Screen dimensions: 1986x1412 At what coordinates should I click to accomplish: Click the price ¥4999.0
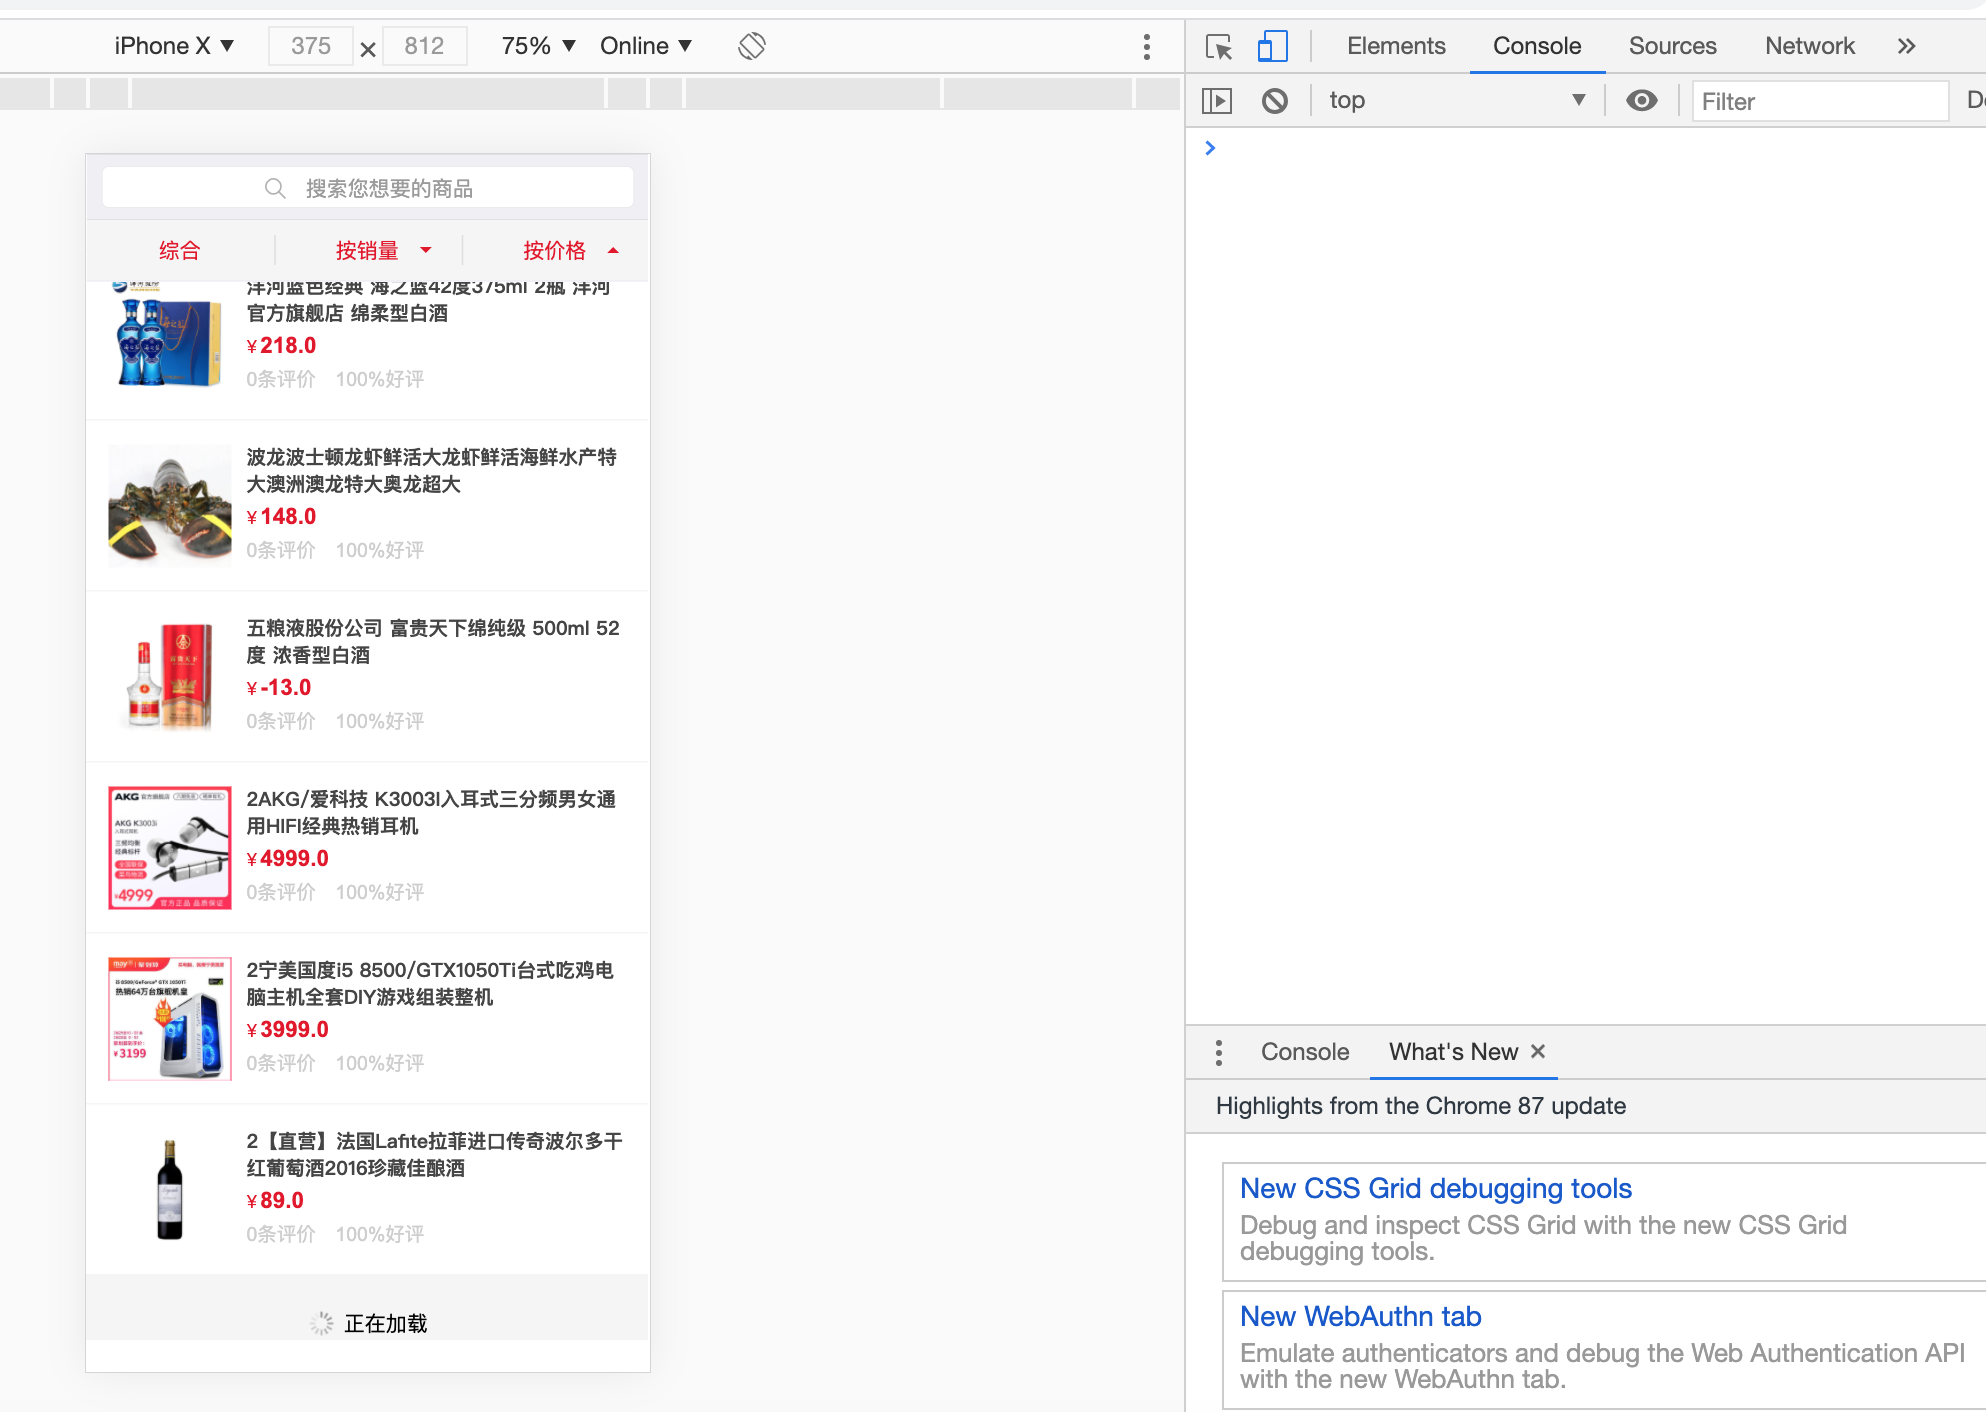[x=287, y=859]
